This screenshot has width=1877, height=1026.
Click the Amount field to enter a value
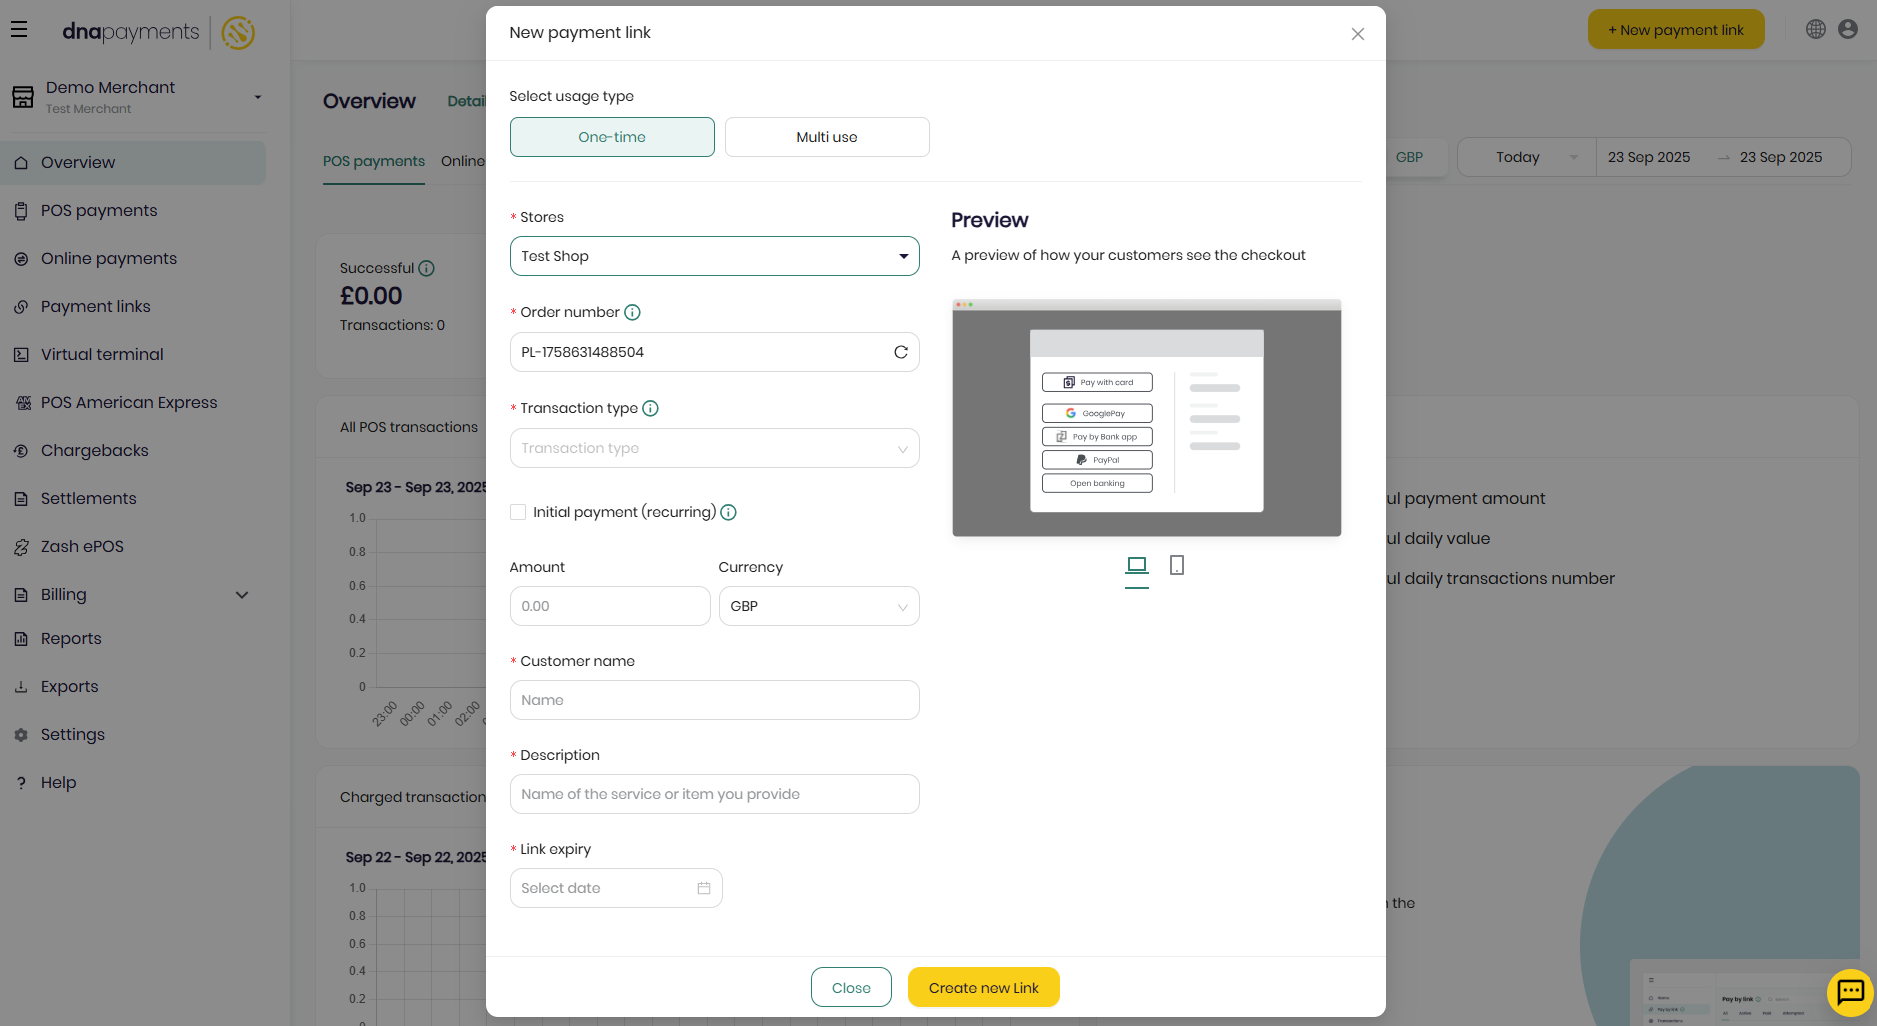[x=609, y=606]
